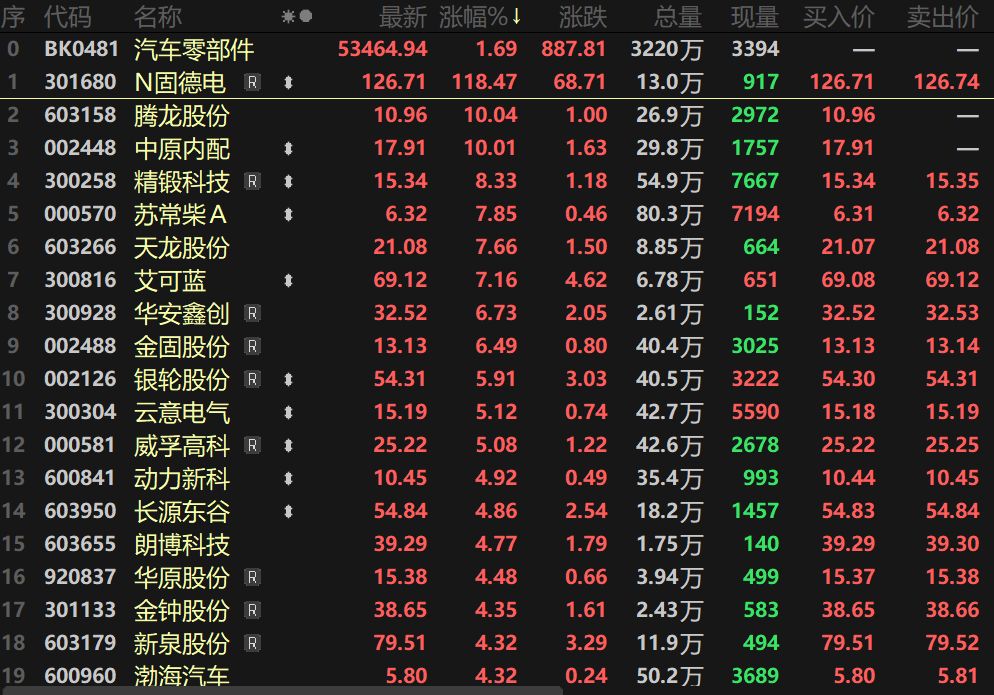The width and height of the screenshot is (994, 695).
Task: Click the 序 column header
Action: [x=13, y=17]
